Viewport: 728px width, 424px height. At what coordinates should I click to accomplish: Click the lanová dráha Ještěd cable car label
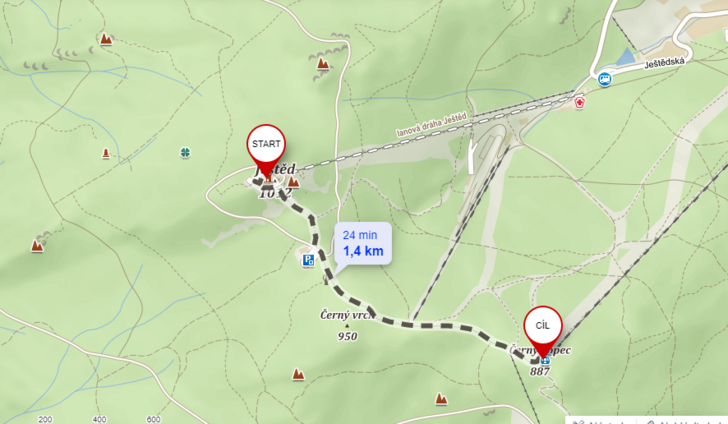pos(431,125)
